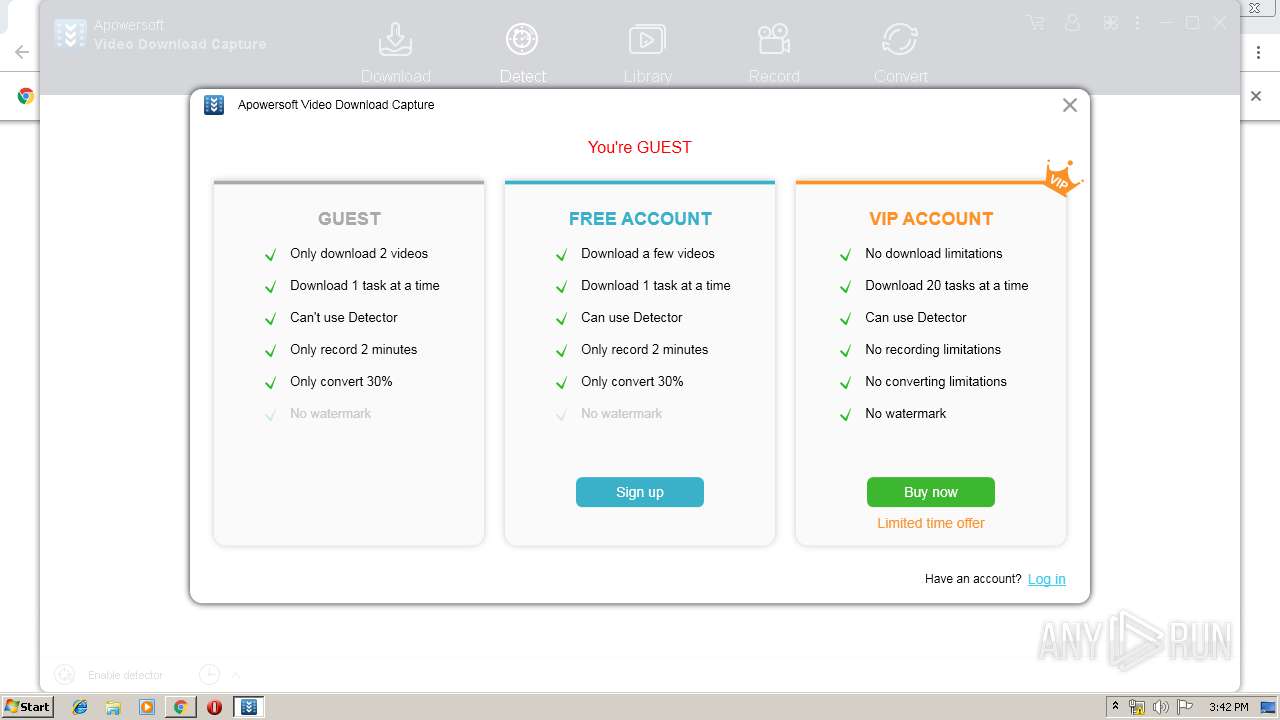This screenshot has width=1280, height=720.
Task: Click the Opera taskbar icon
Action: point(214,707)
